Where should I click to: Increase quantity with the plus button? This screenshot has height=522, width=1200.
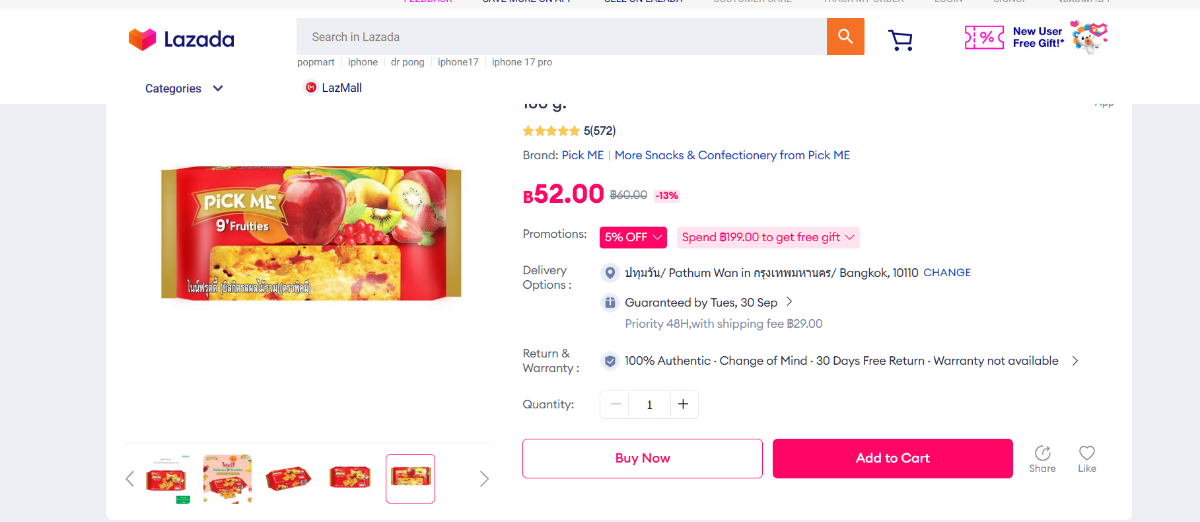pyautogui.click(x=683, y=404)
